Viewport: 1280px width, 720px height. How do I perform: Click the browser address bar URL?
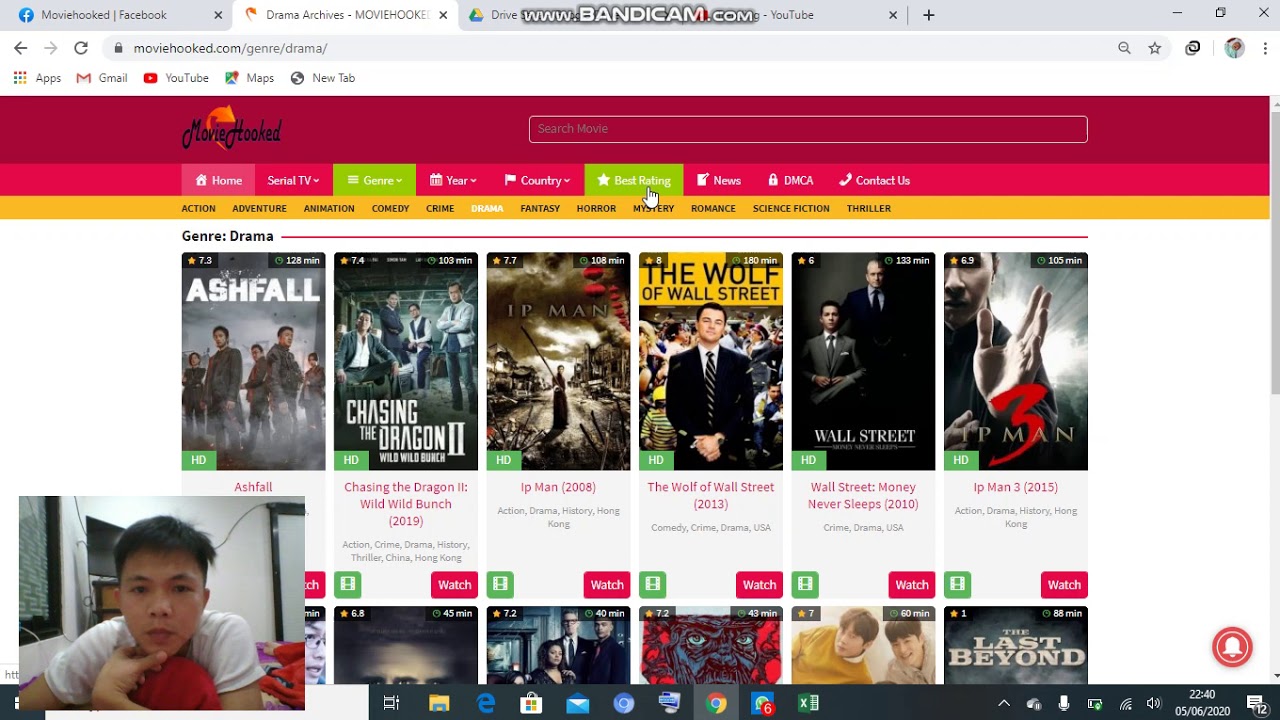tap(230, 48)
